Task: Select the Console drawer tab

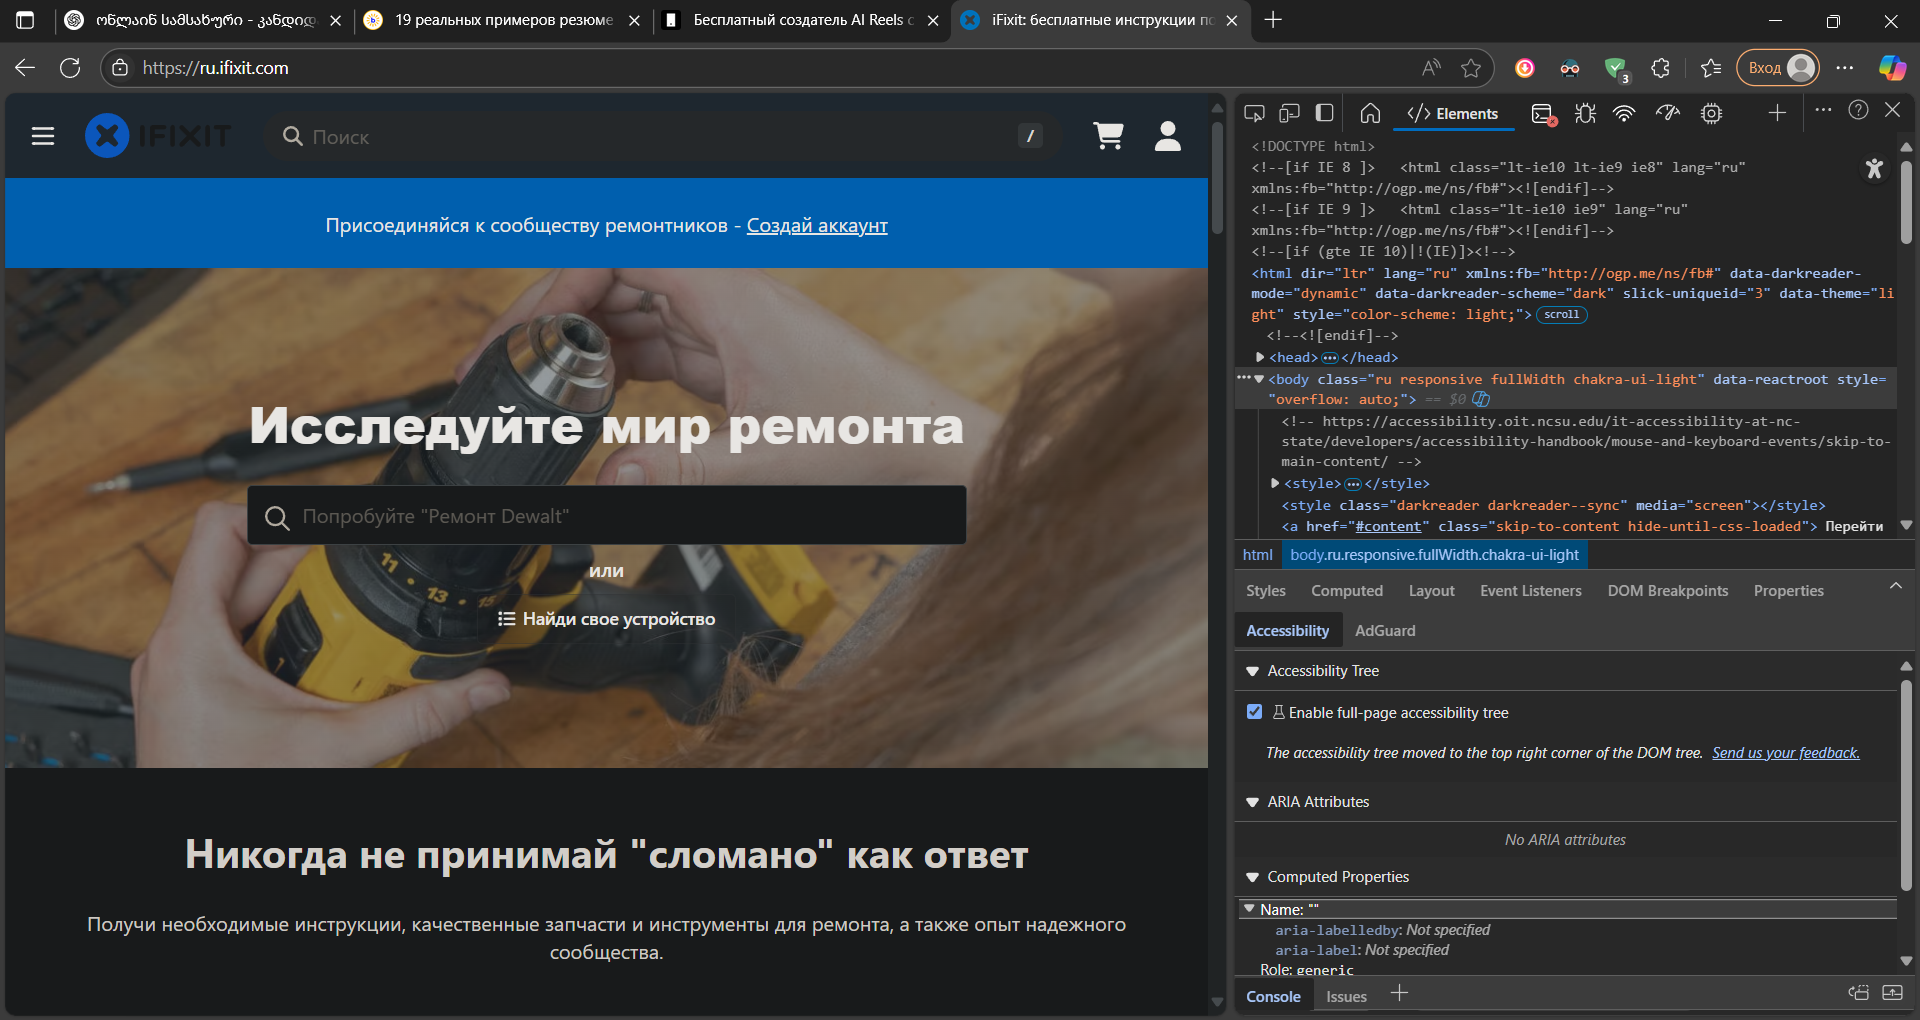Action: [x=1273, y=997]
